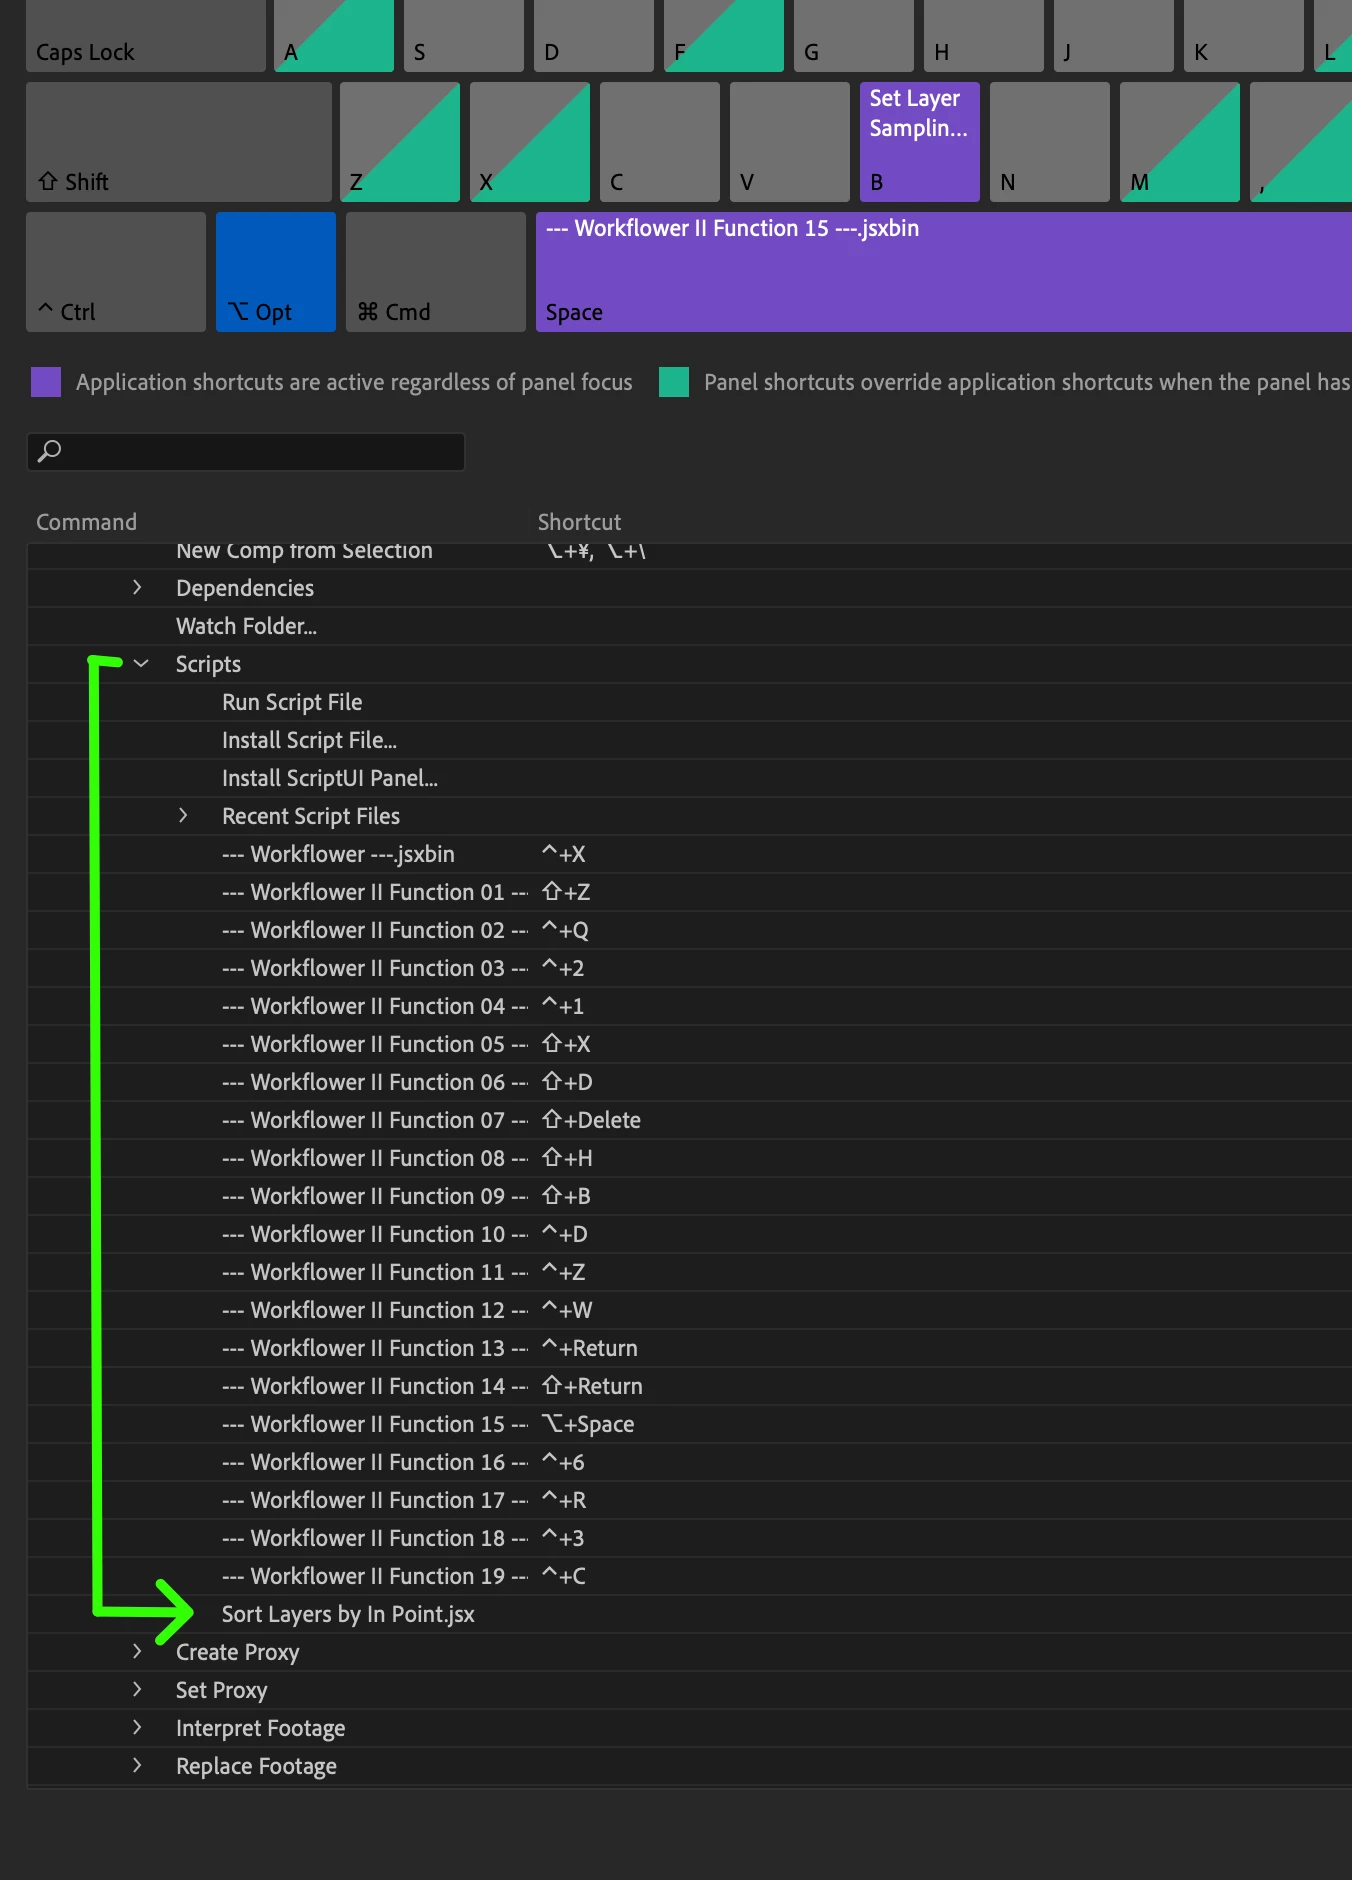This screenshot has height=1880, width=1352.
Task: Click the J key on the keyboard
Action: coord(1114,36)
